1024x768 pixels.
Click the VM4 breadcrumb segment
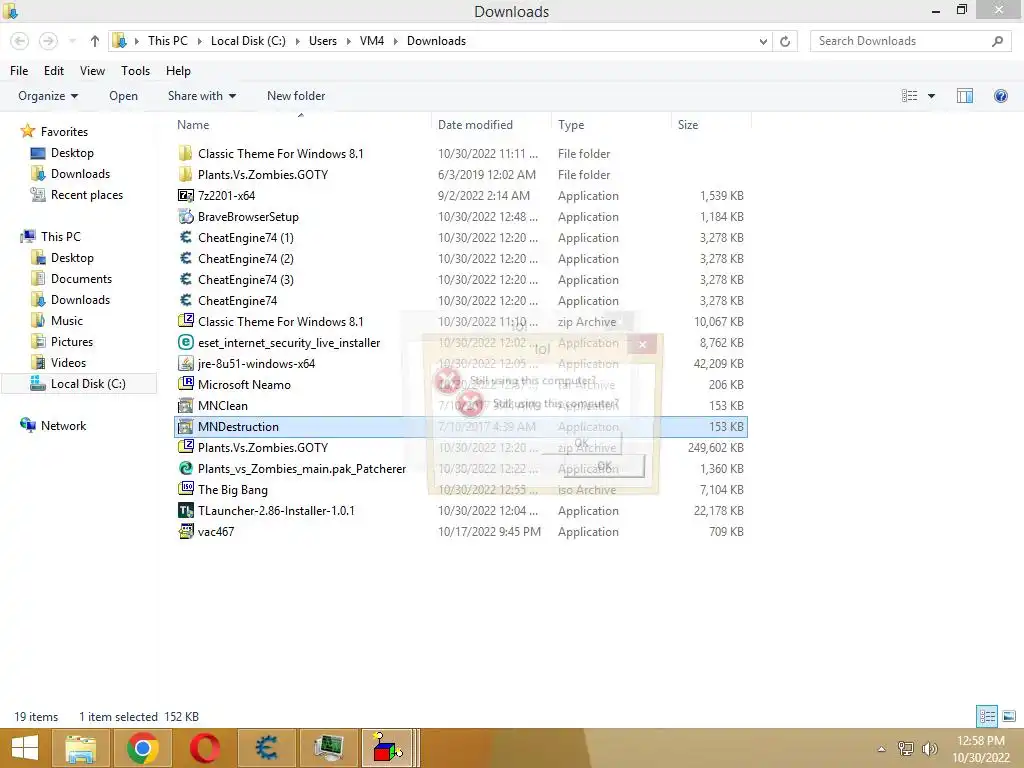tap(372, 40)
